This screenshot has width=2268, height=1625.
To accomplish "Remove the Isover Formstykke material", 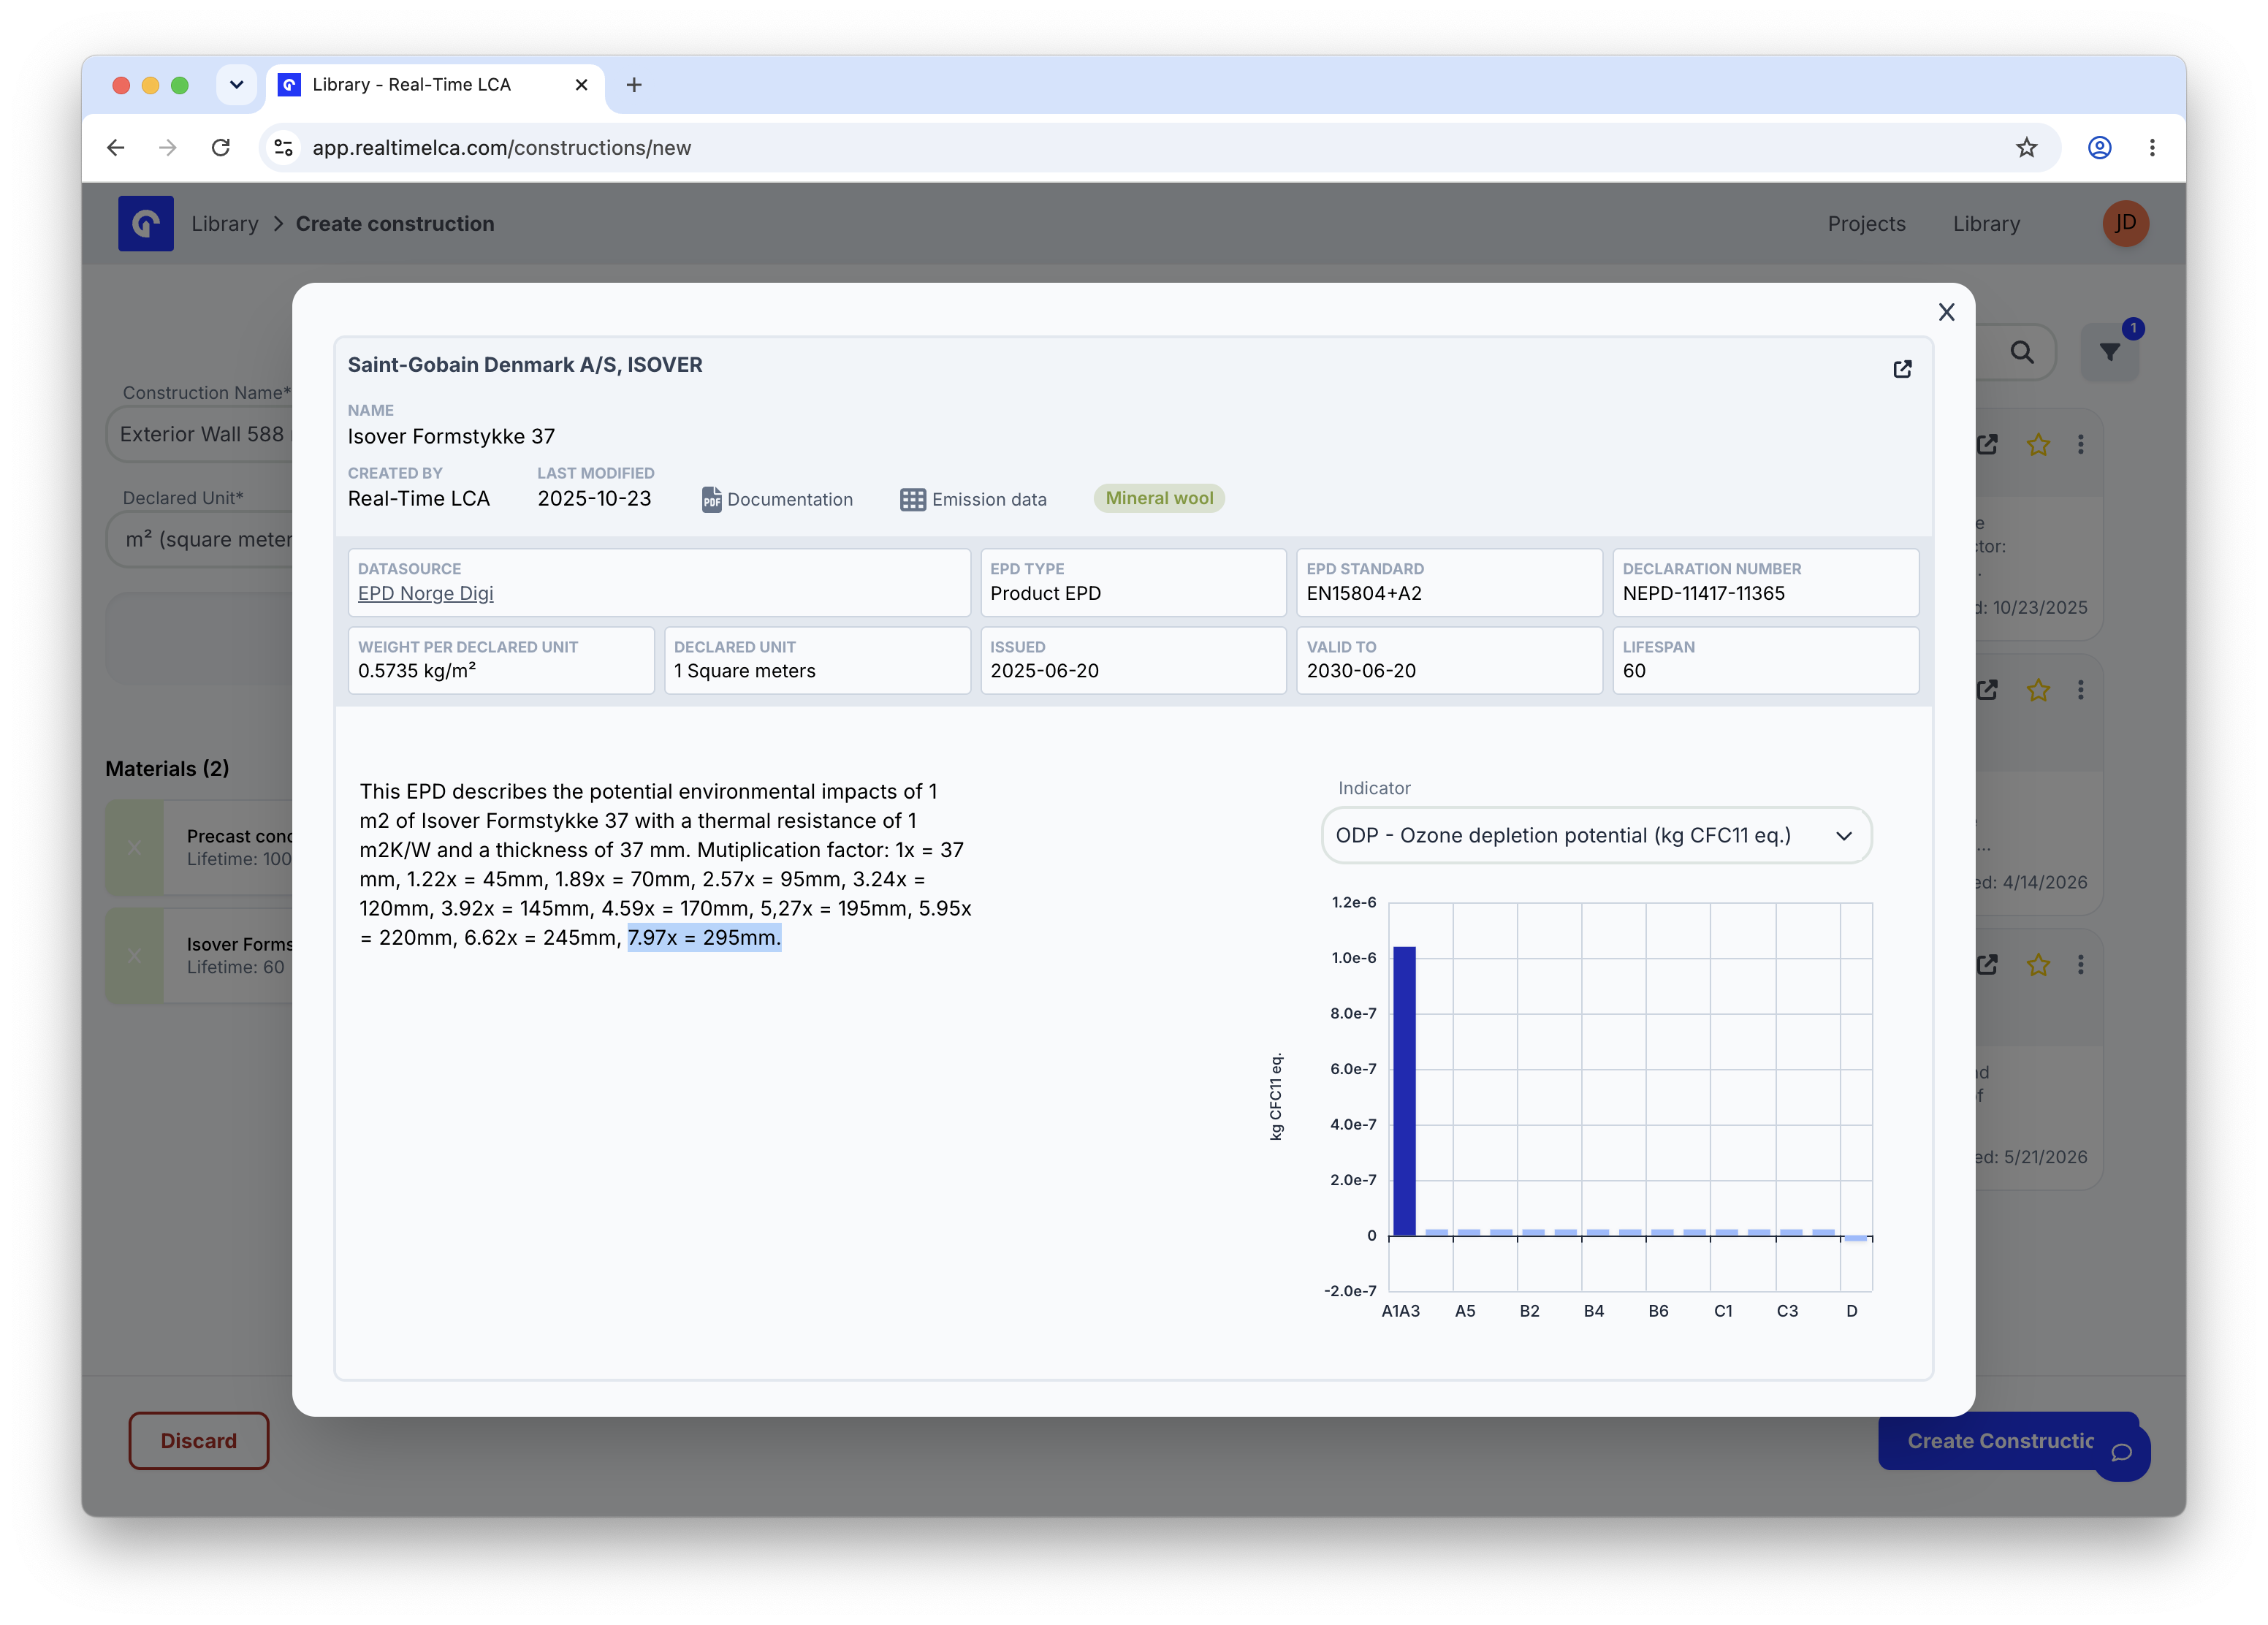I will (x=134, y=956).
